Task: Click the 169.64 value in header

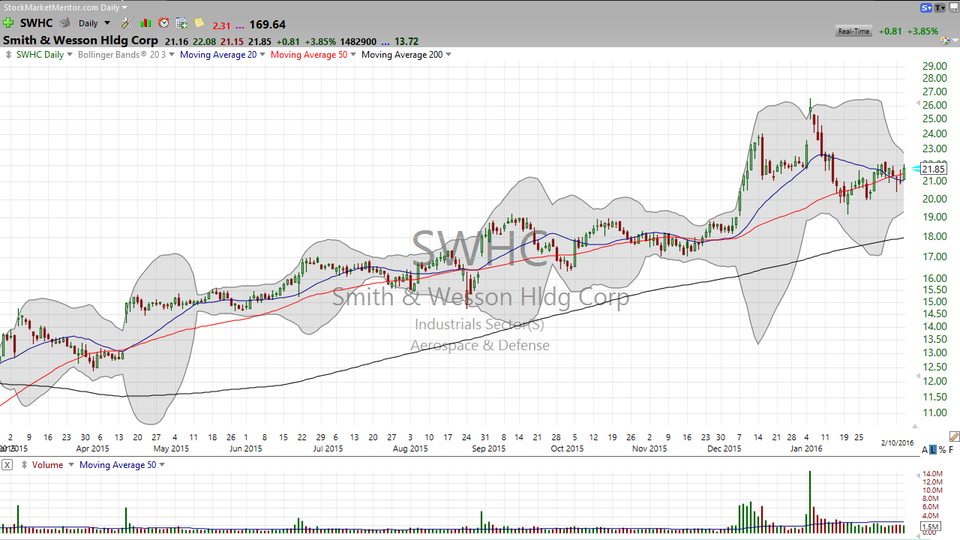Action: tap(268, 24)
